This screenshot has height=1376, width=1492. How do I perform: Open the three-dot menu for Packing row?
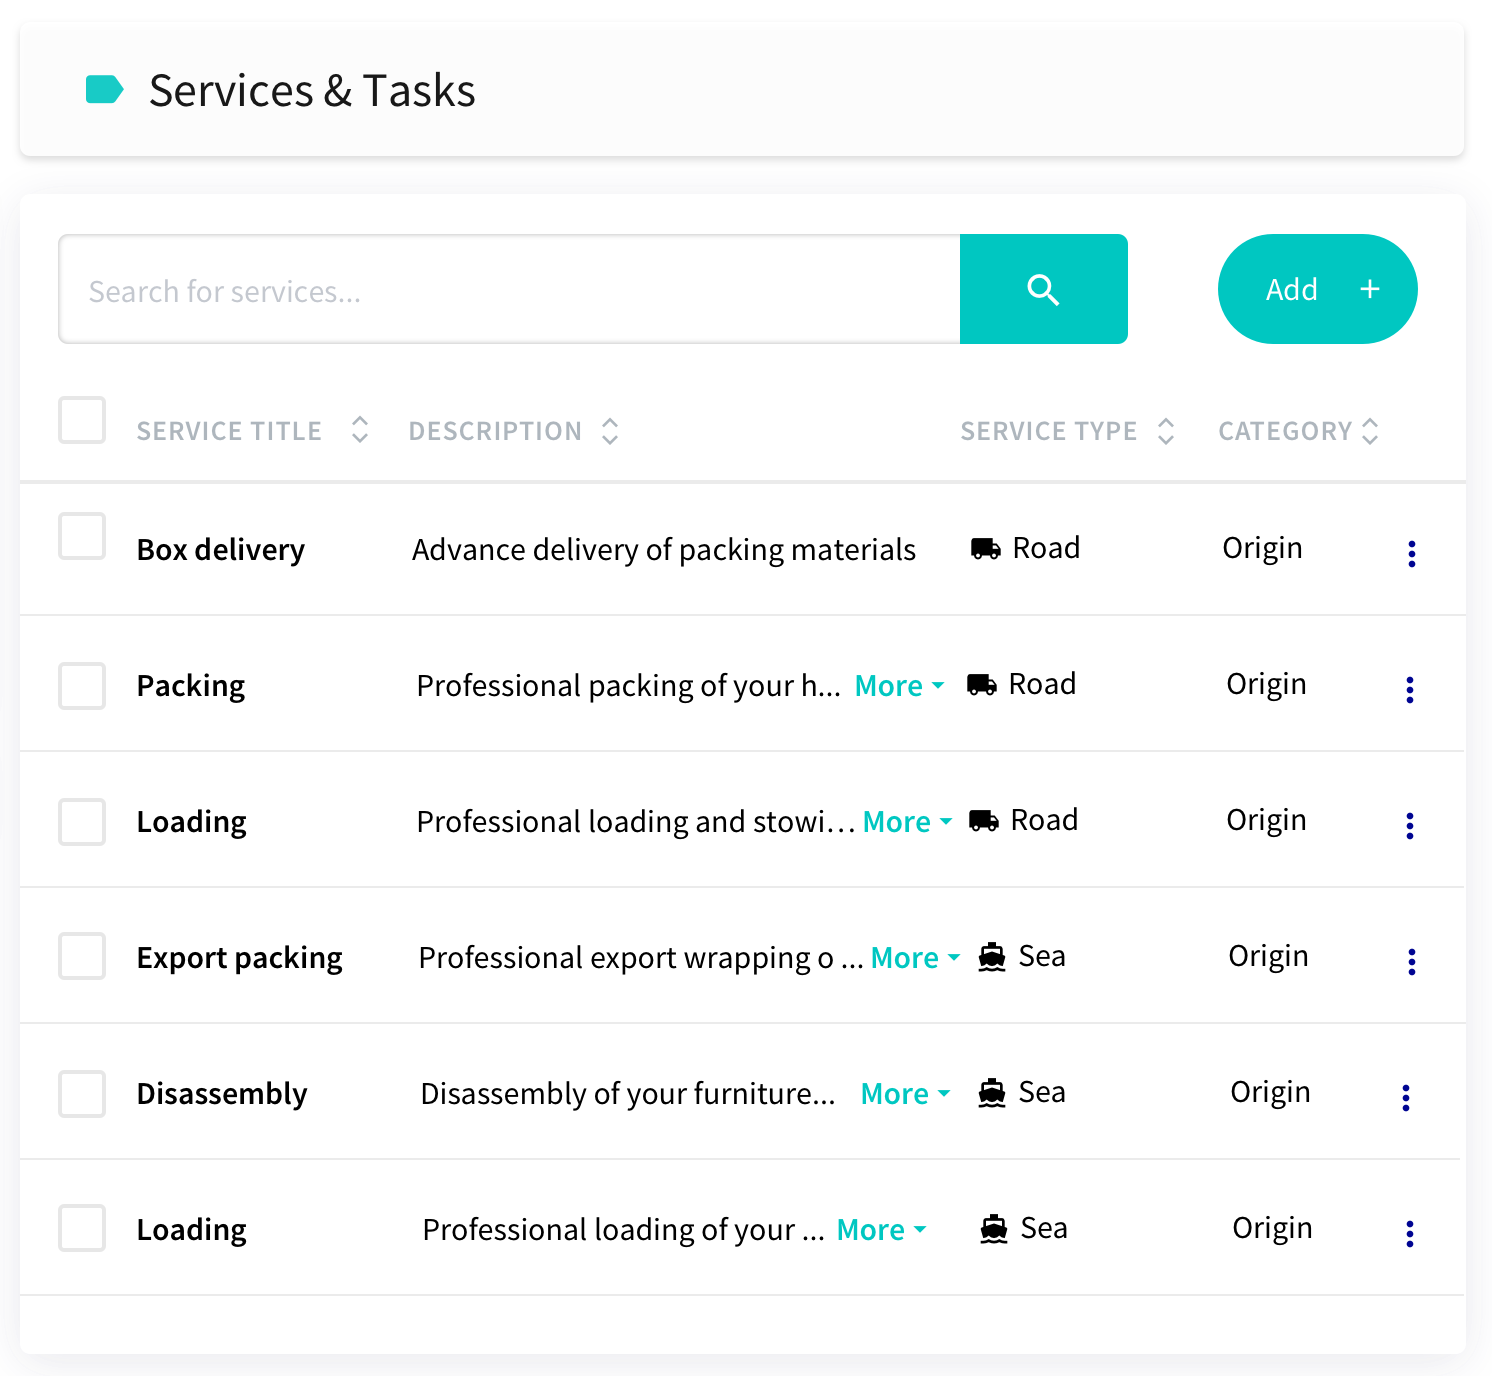point(1409,689)
